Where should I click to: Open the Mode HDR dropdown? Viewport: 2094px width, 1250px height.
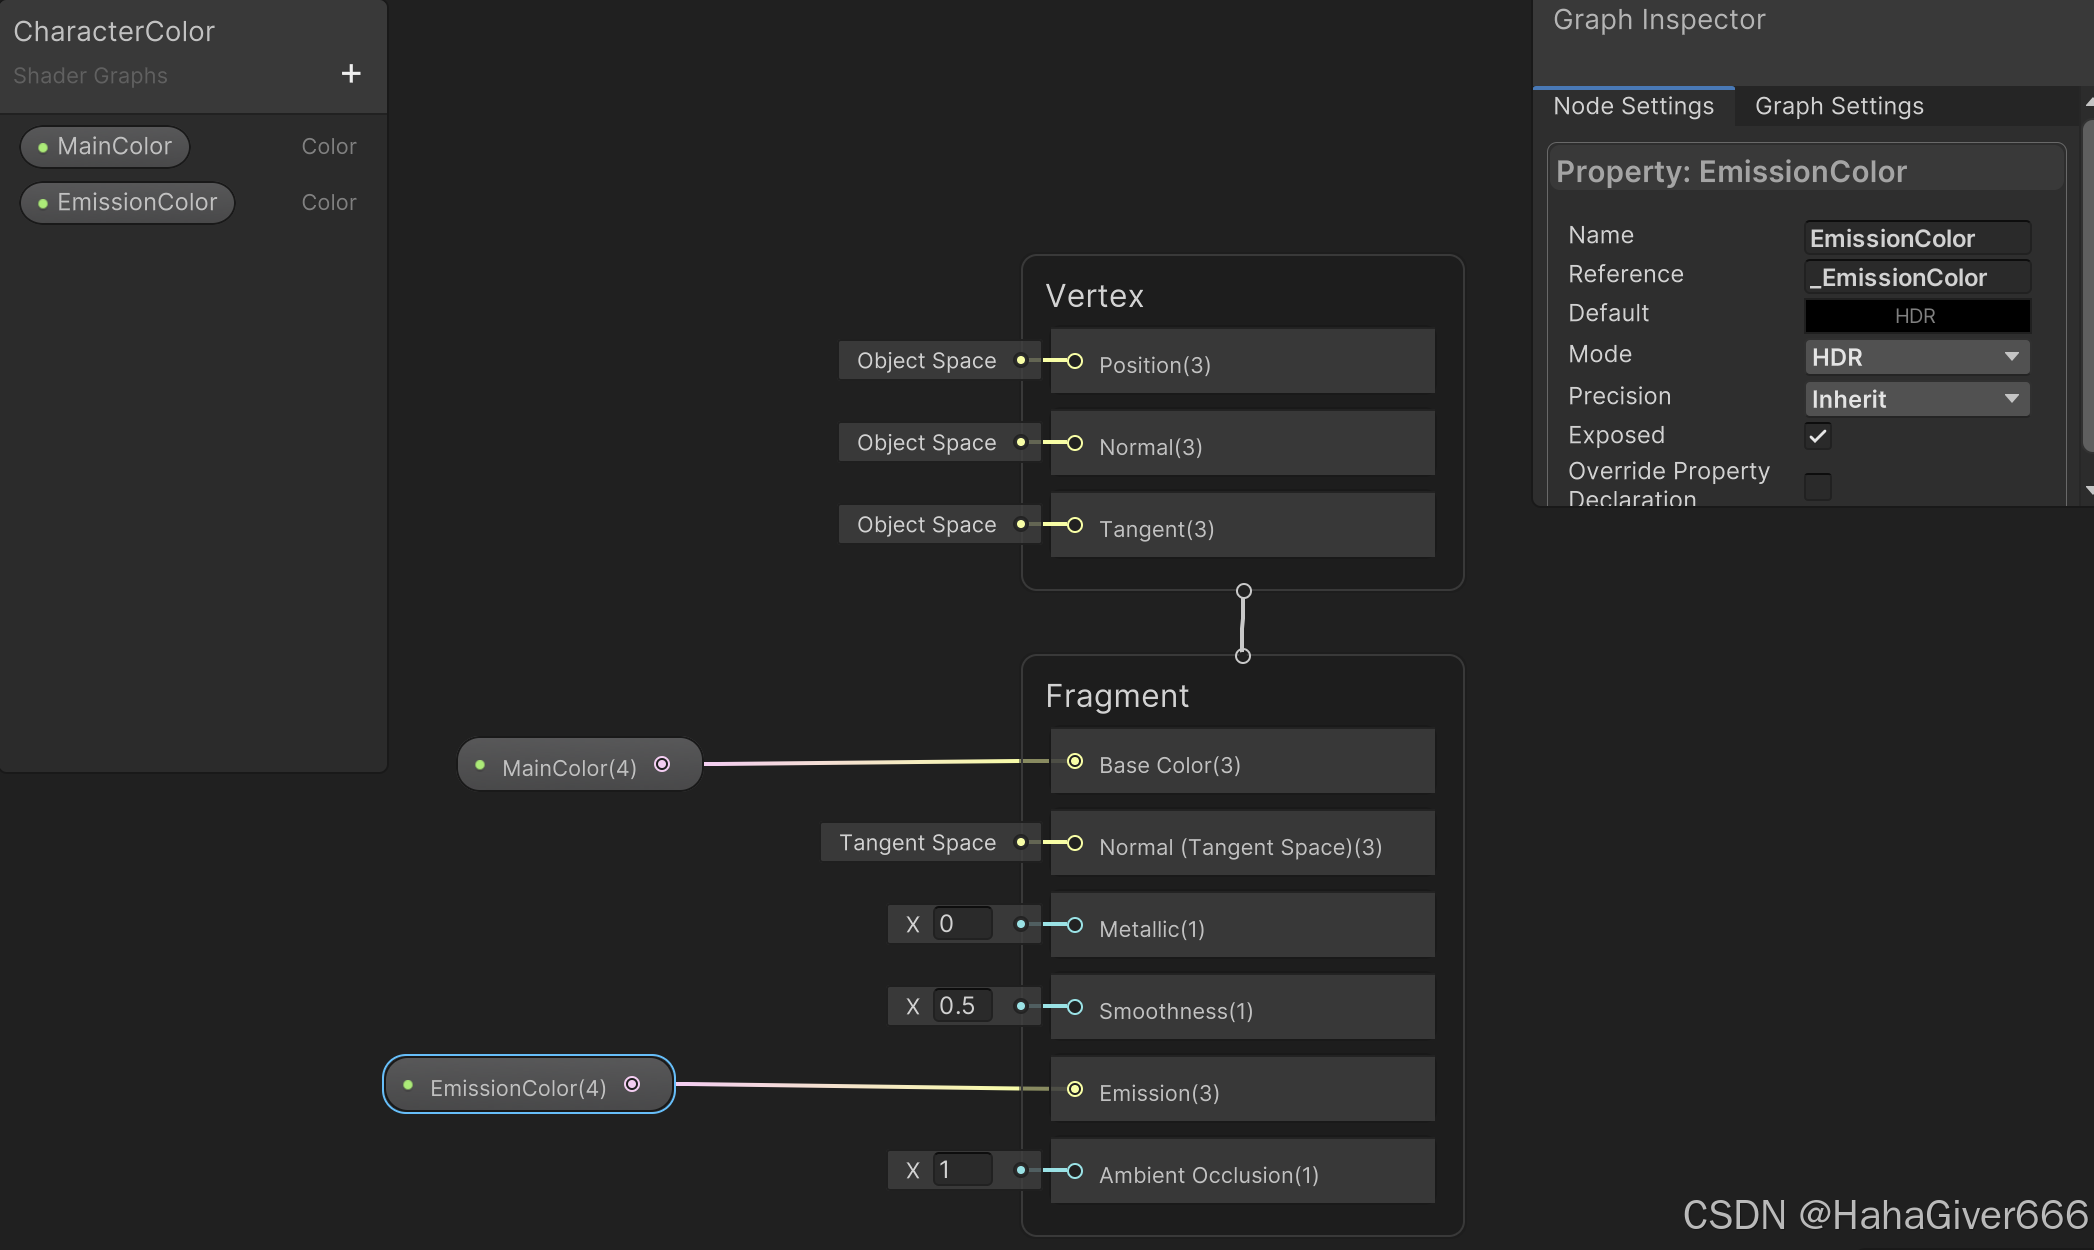click(x=1916, y=357)
